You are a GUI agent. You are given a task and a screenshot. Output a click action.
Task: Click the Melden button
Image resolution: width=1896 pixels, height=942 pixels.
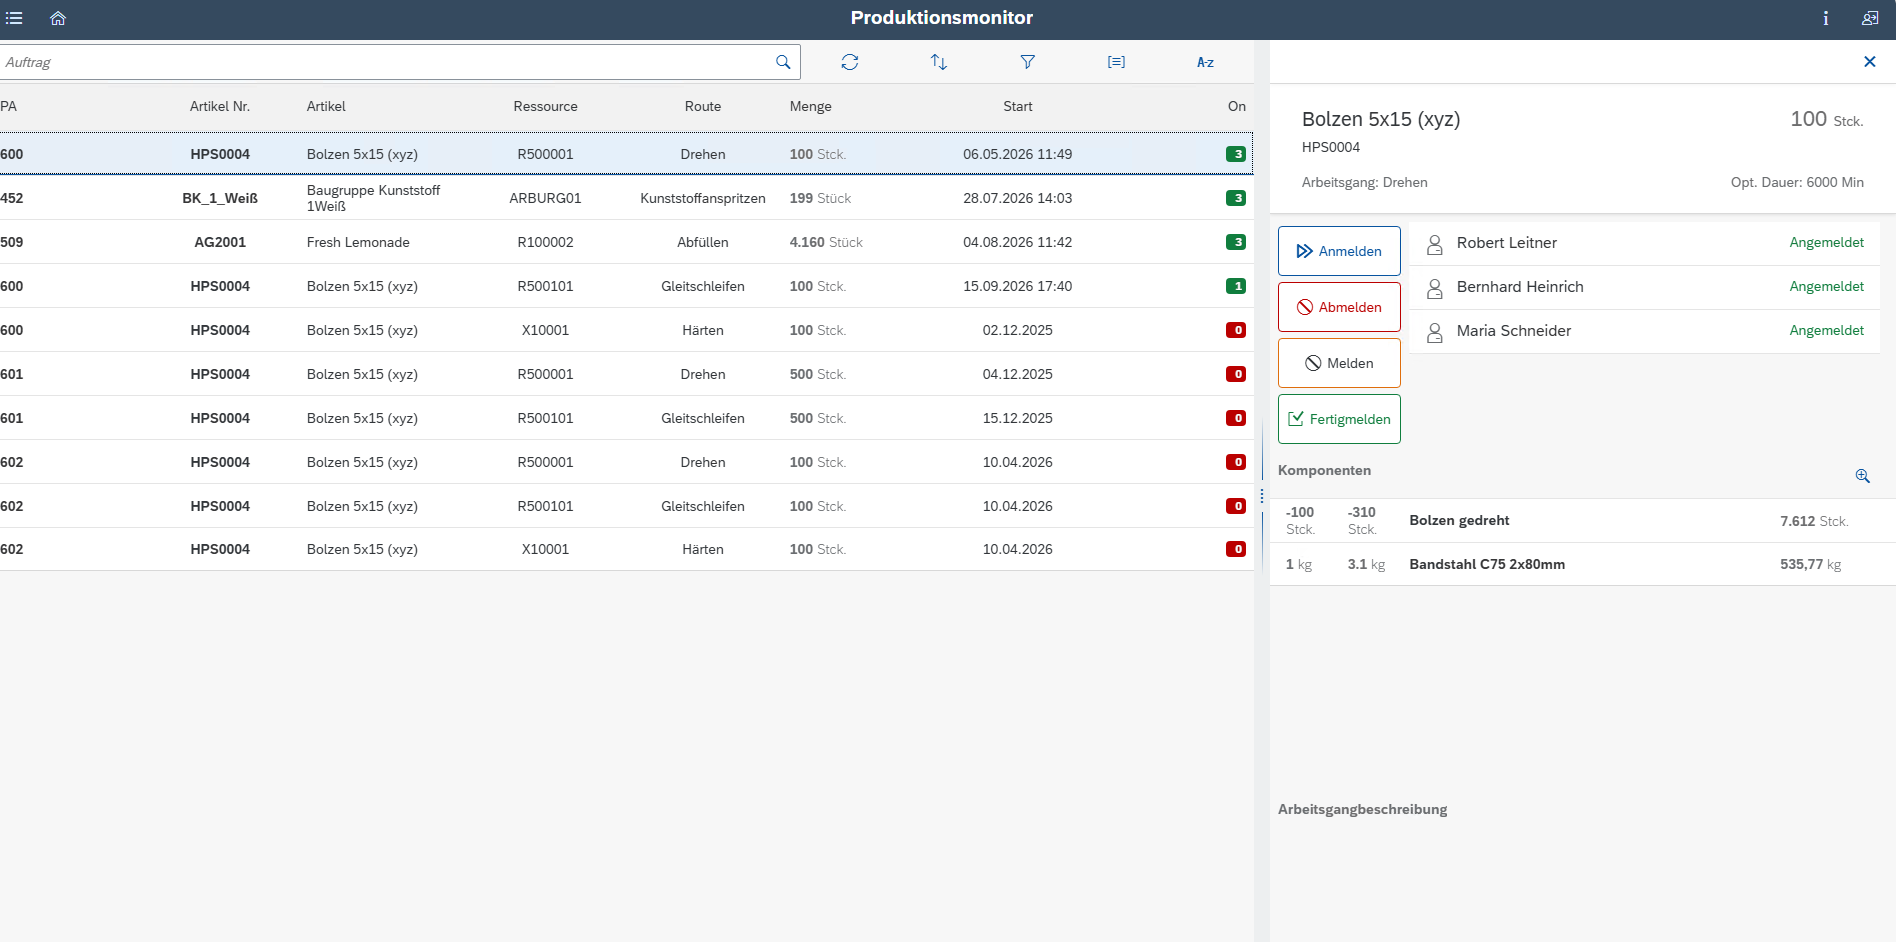point(1339,363)
